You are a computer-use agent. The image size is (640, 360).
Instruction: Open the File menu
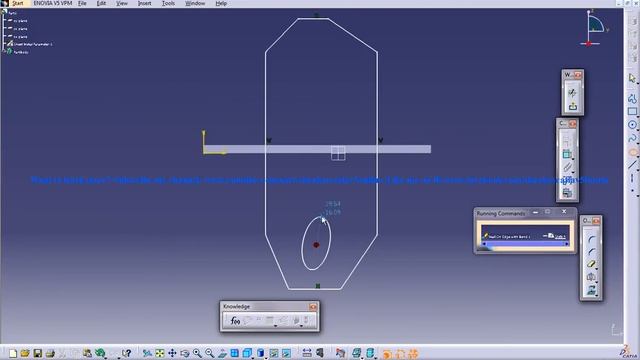point(82,3)
